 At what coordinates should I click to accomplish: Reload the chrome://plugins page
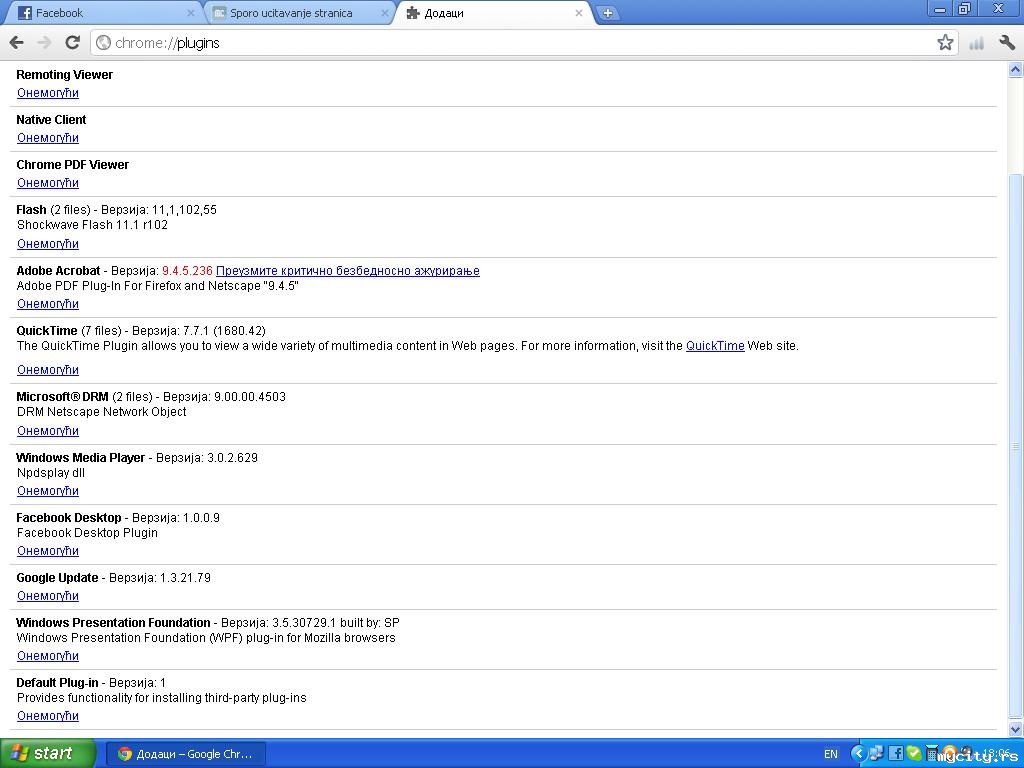[x=72, y=43]
